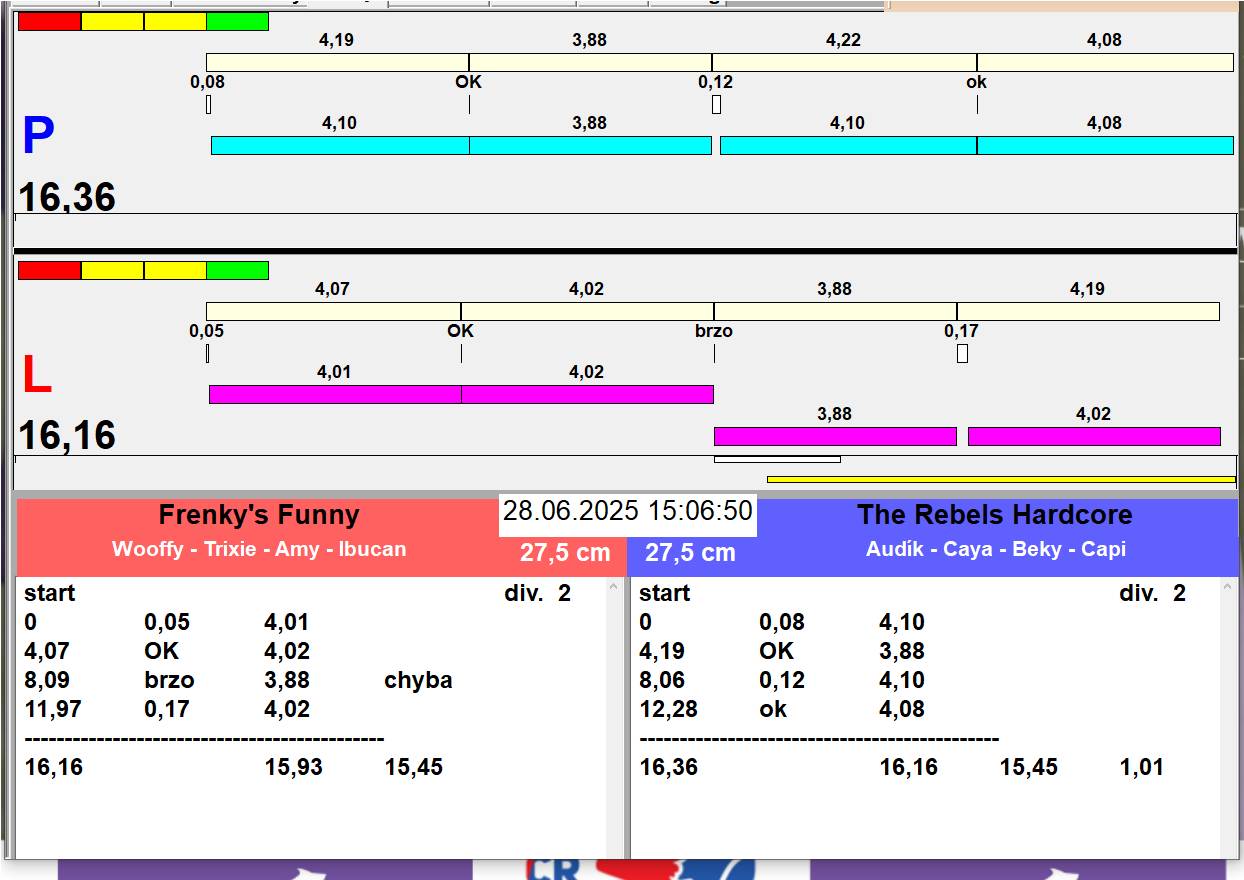Click the yellow progress bar at bottom of lane L

[1001, 479]
